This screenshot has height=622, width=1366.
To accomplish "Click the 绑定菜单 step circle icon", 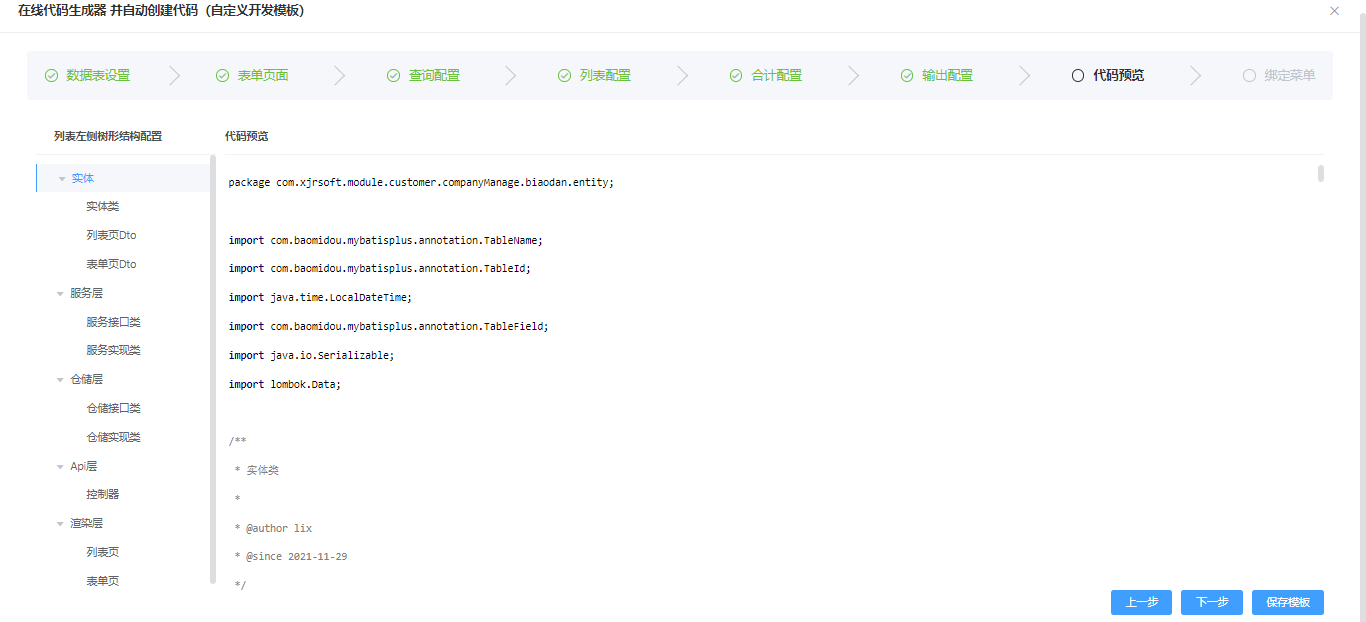I will tap(1249, 76).
